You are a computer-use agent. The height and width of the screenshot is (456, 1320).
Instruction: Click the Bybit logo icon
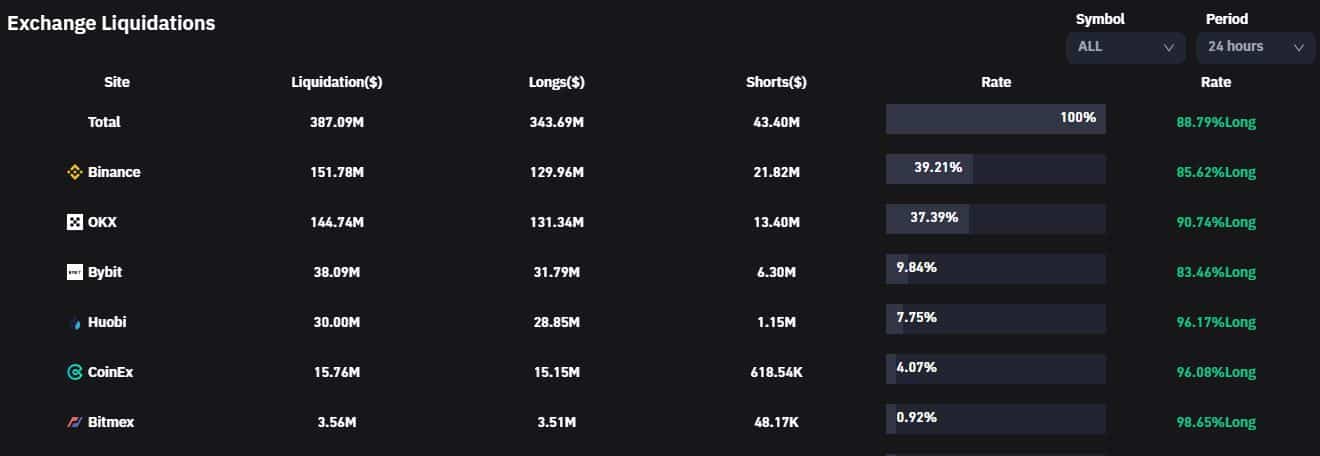point(74,272)
